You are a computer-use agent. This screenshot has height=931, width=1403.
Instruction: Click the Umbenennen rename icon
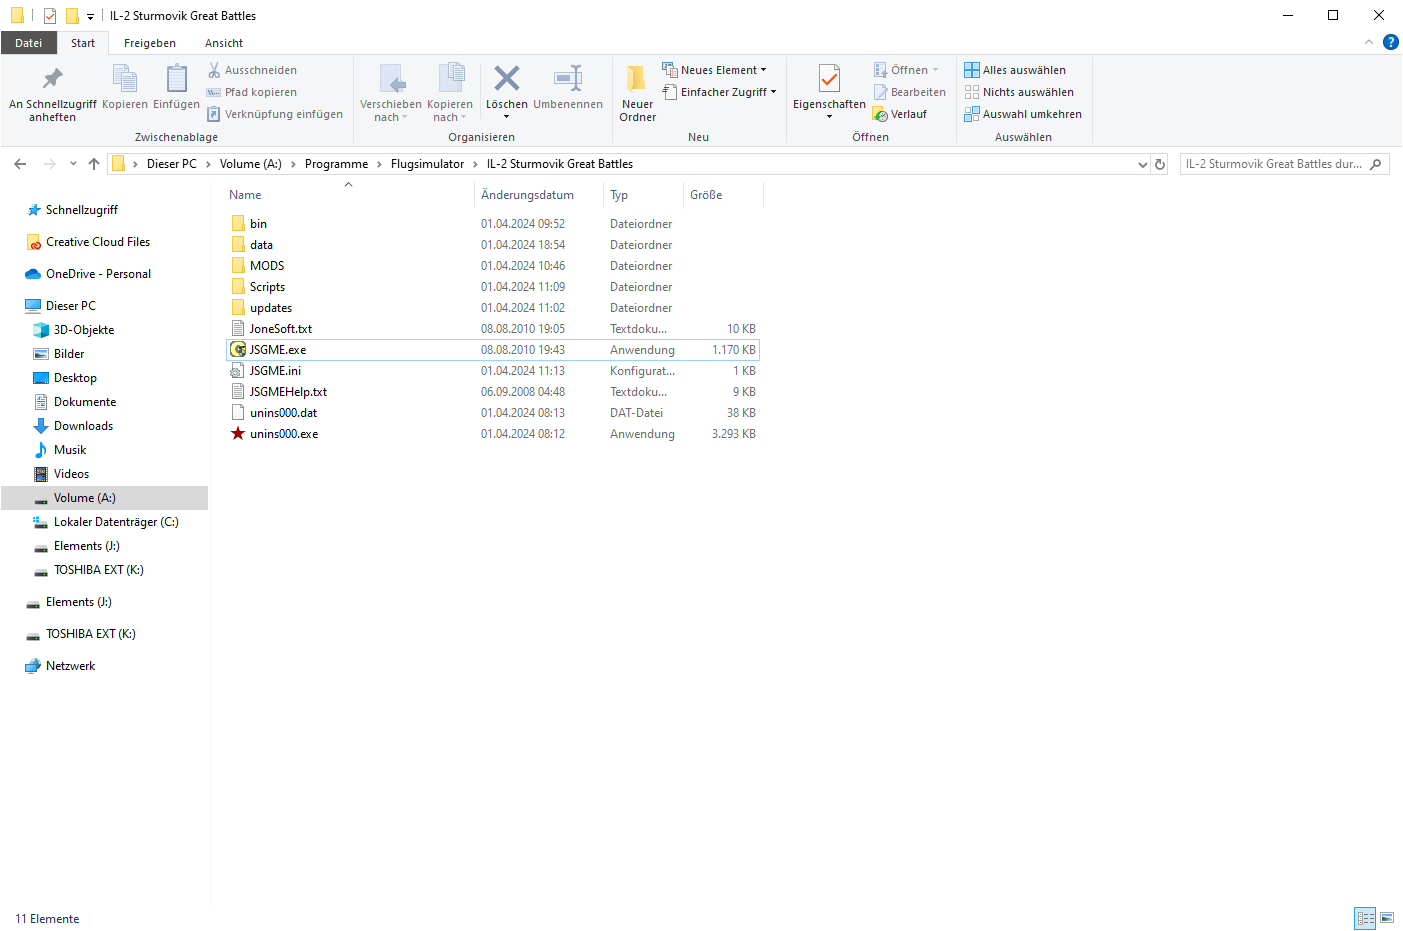tap(567, 80)
